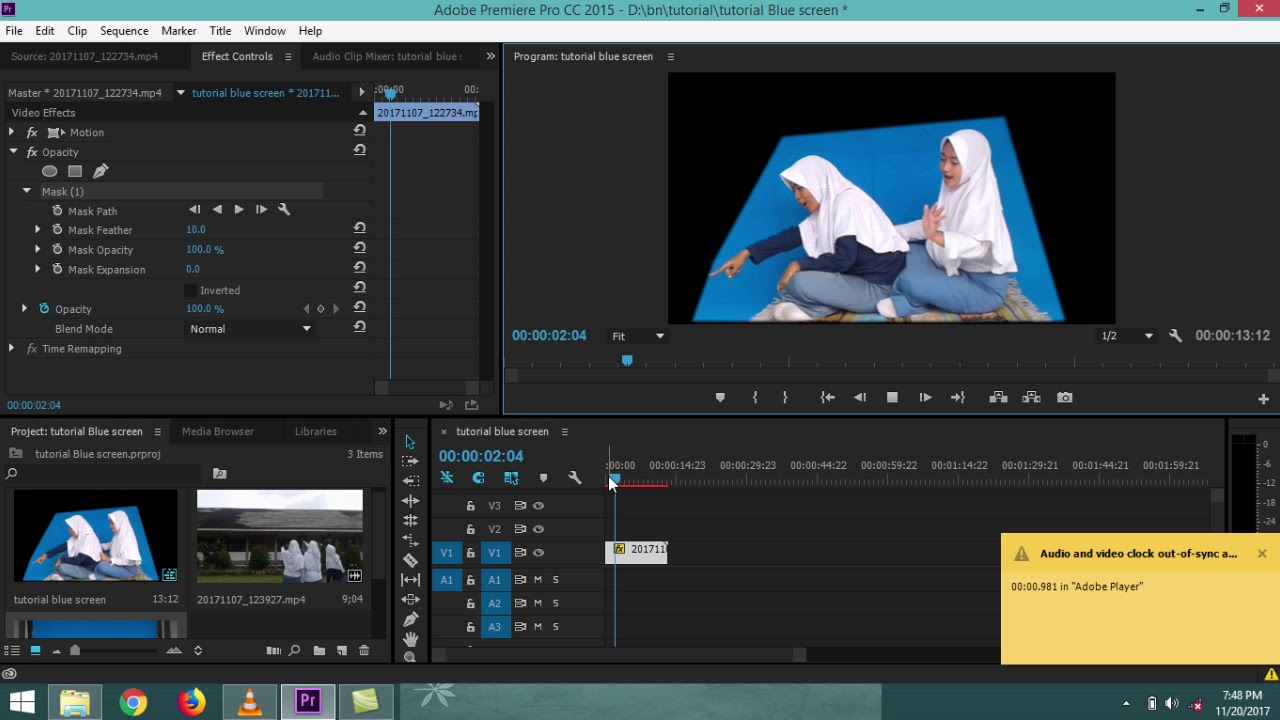This screenshot has height=720, width=1280.
Task: Reset the Motion effect
Action: [359, 131]
